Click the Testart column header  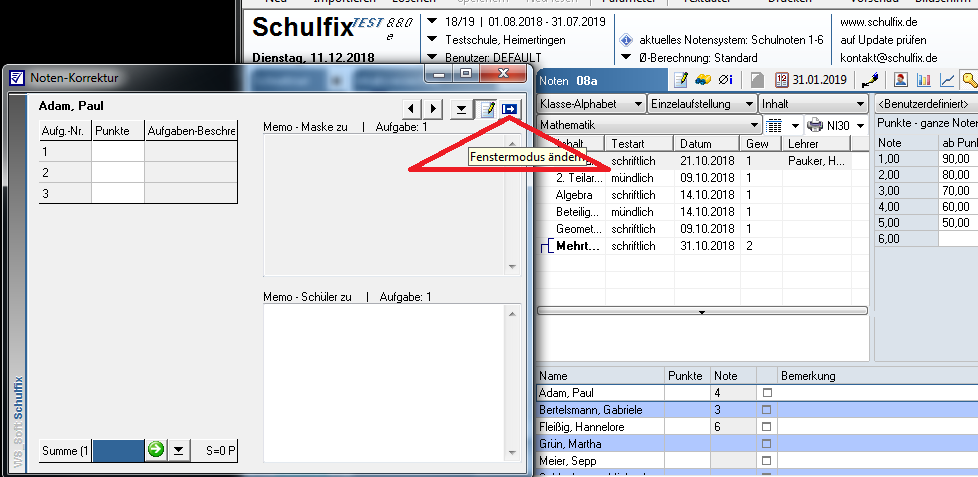click(x=639, y=143)
